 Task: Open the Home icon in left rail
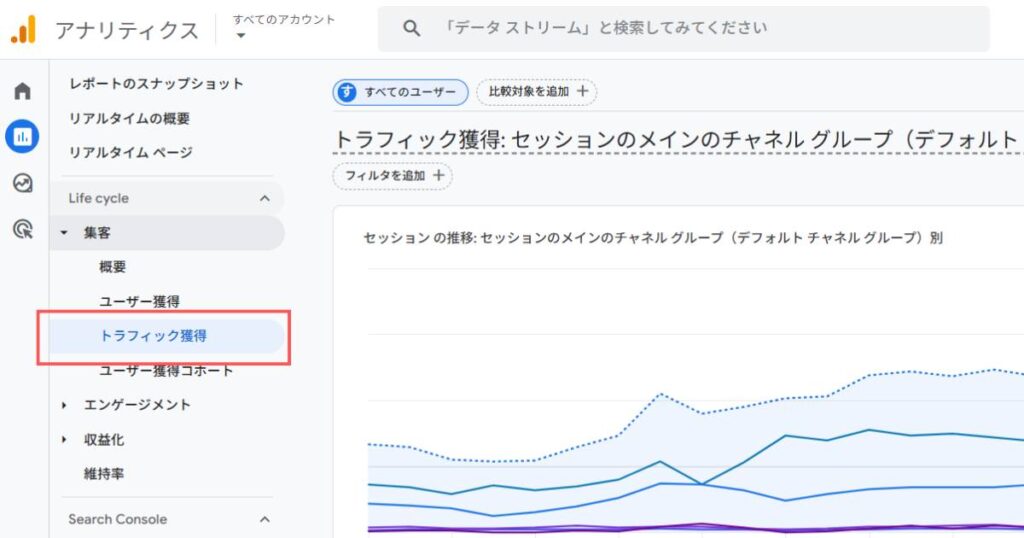[x=22, y=92]
